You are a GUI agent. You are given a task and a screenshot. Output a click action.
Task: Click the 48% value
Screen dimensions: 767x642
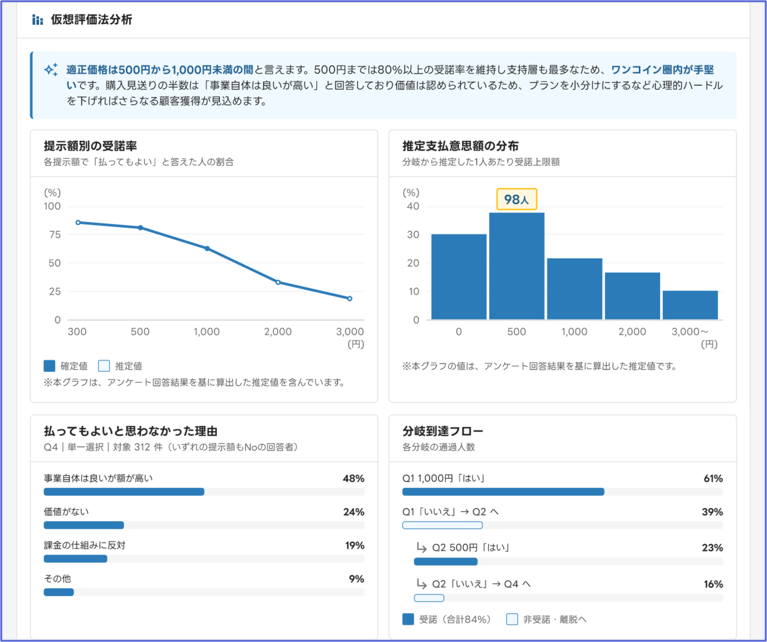[354, 478]
